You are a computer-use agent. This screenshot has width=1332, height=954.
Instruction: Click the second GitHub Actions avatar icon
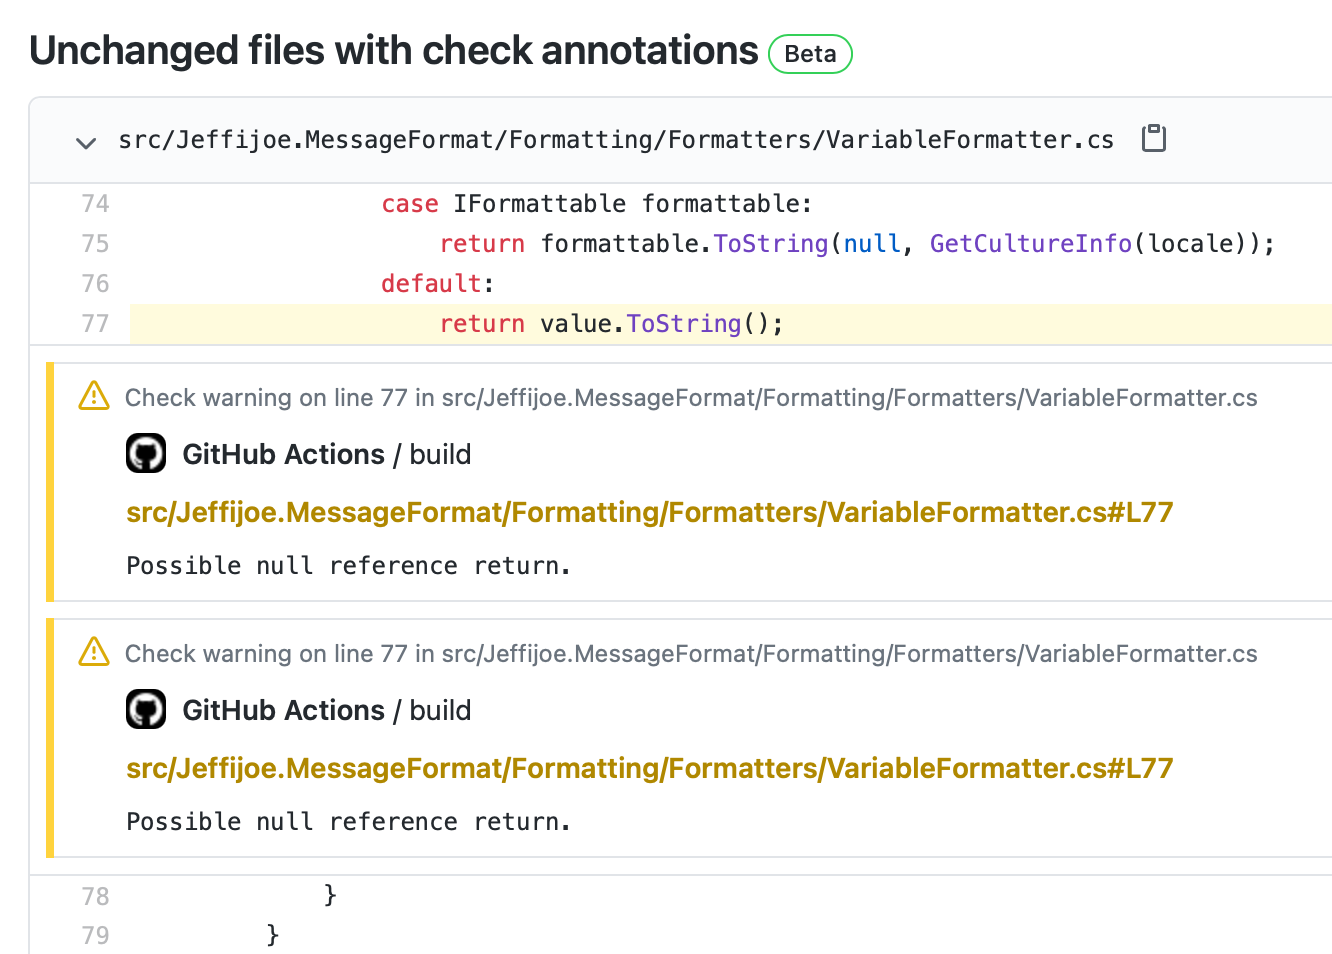(146, 710)
